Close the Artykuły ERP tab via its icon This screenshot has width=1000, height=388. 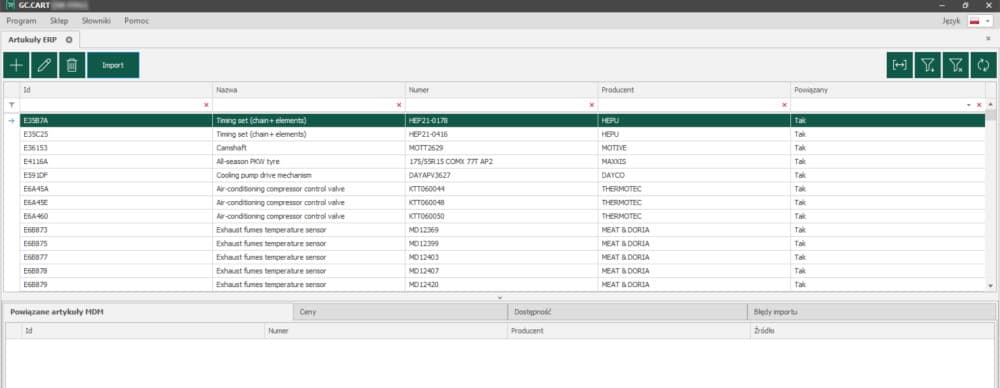click(69, 40)
